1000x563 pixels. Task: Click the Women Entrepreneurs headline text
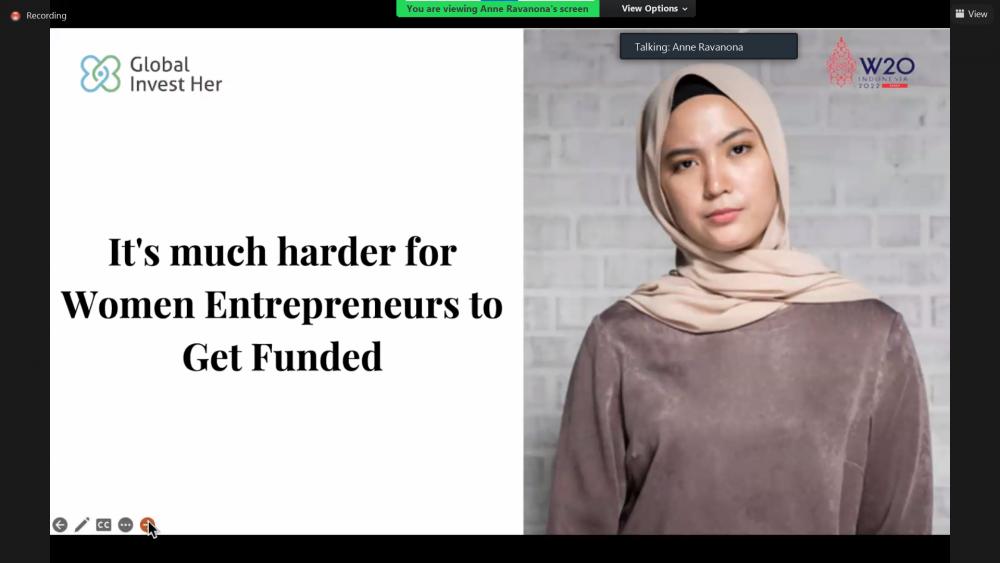click(282, 304)
